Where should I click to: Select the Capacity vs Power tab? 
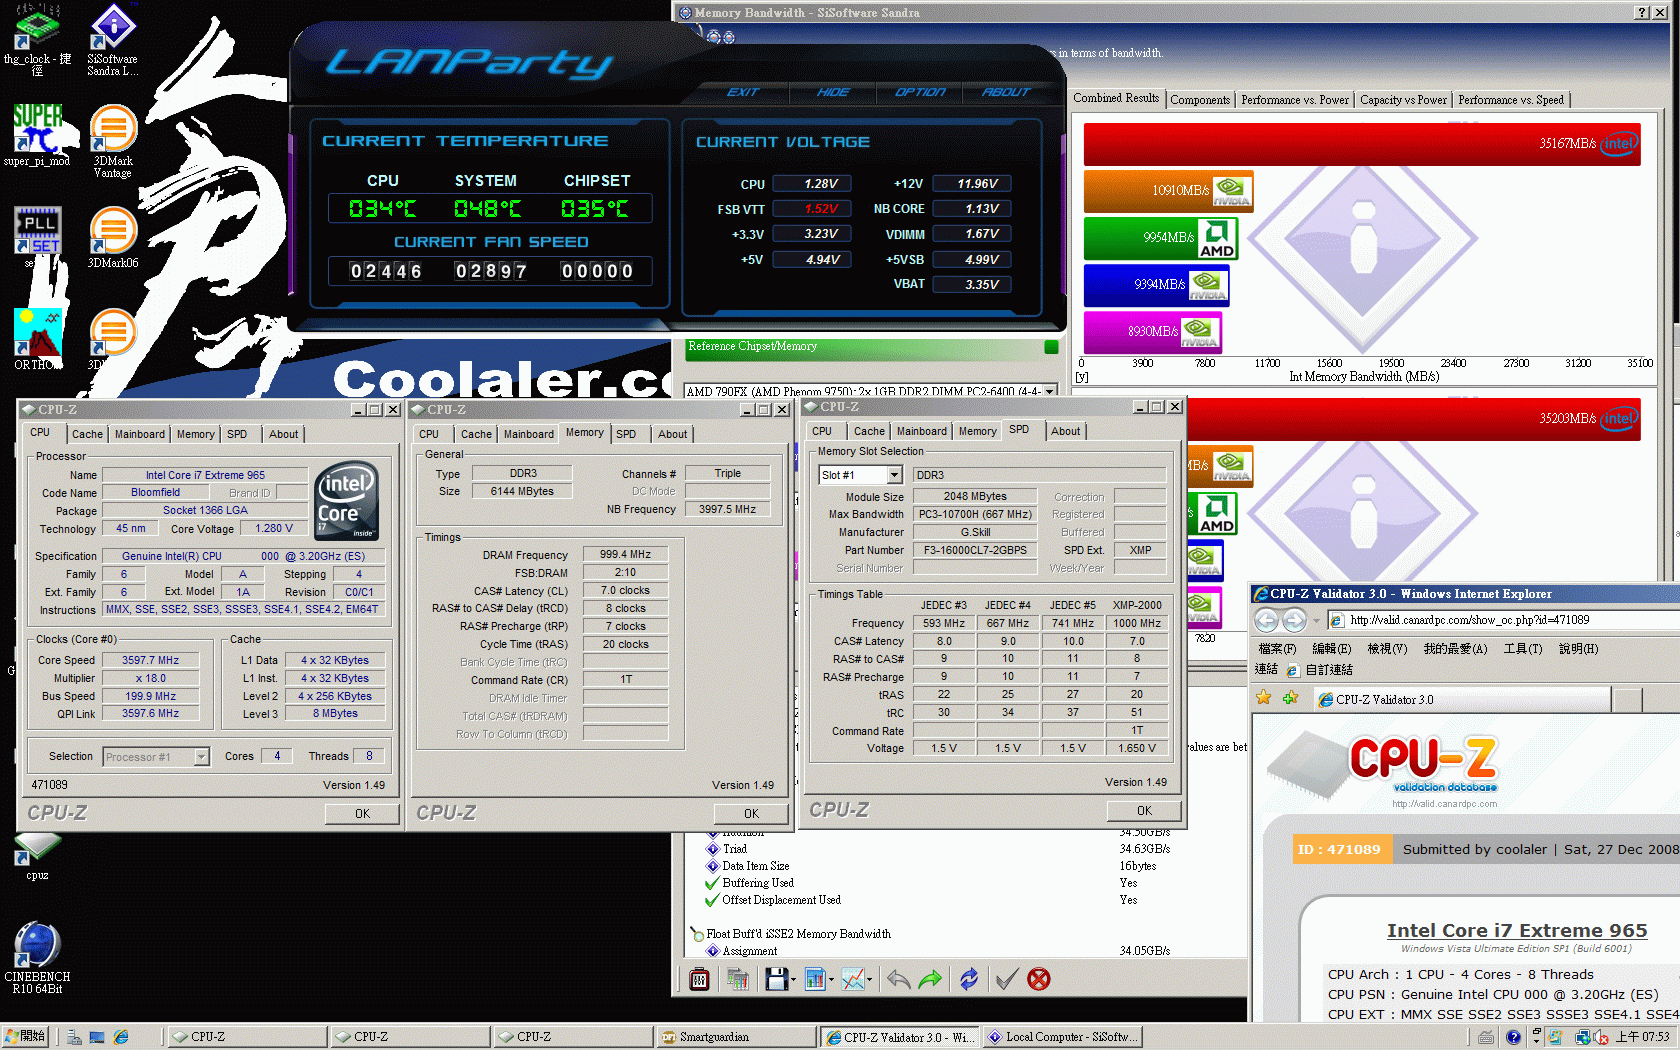click(1403, 100)
